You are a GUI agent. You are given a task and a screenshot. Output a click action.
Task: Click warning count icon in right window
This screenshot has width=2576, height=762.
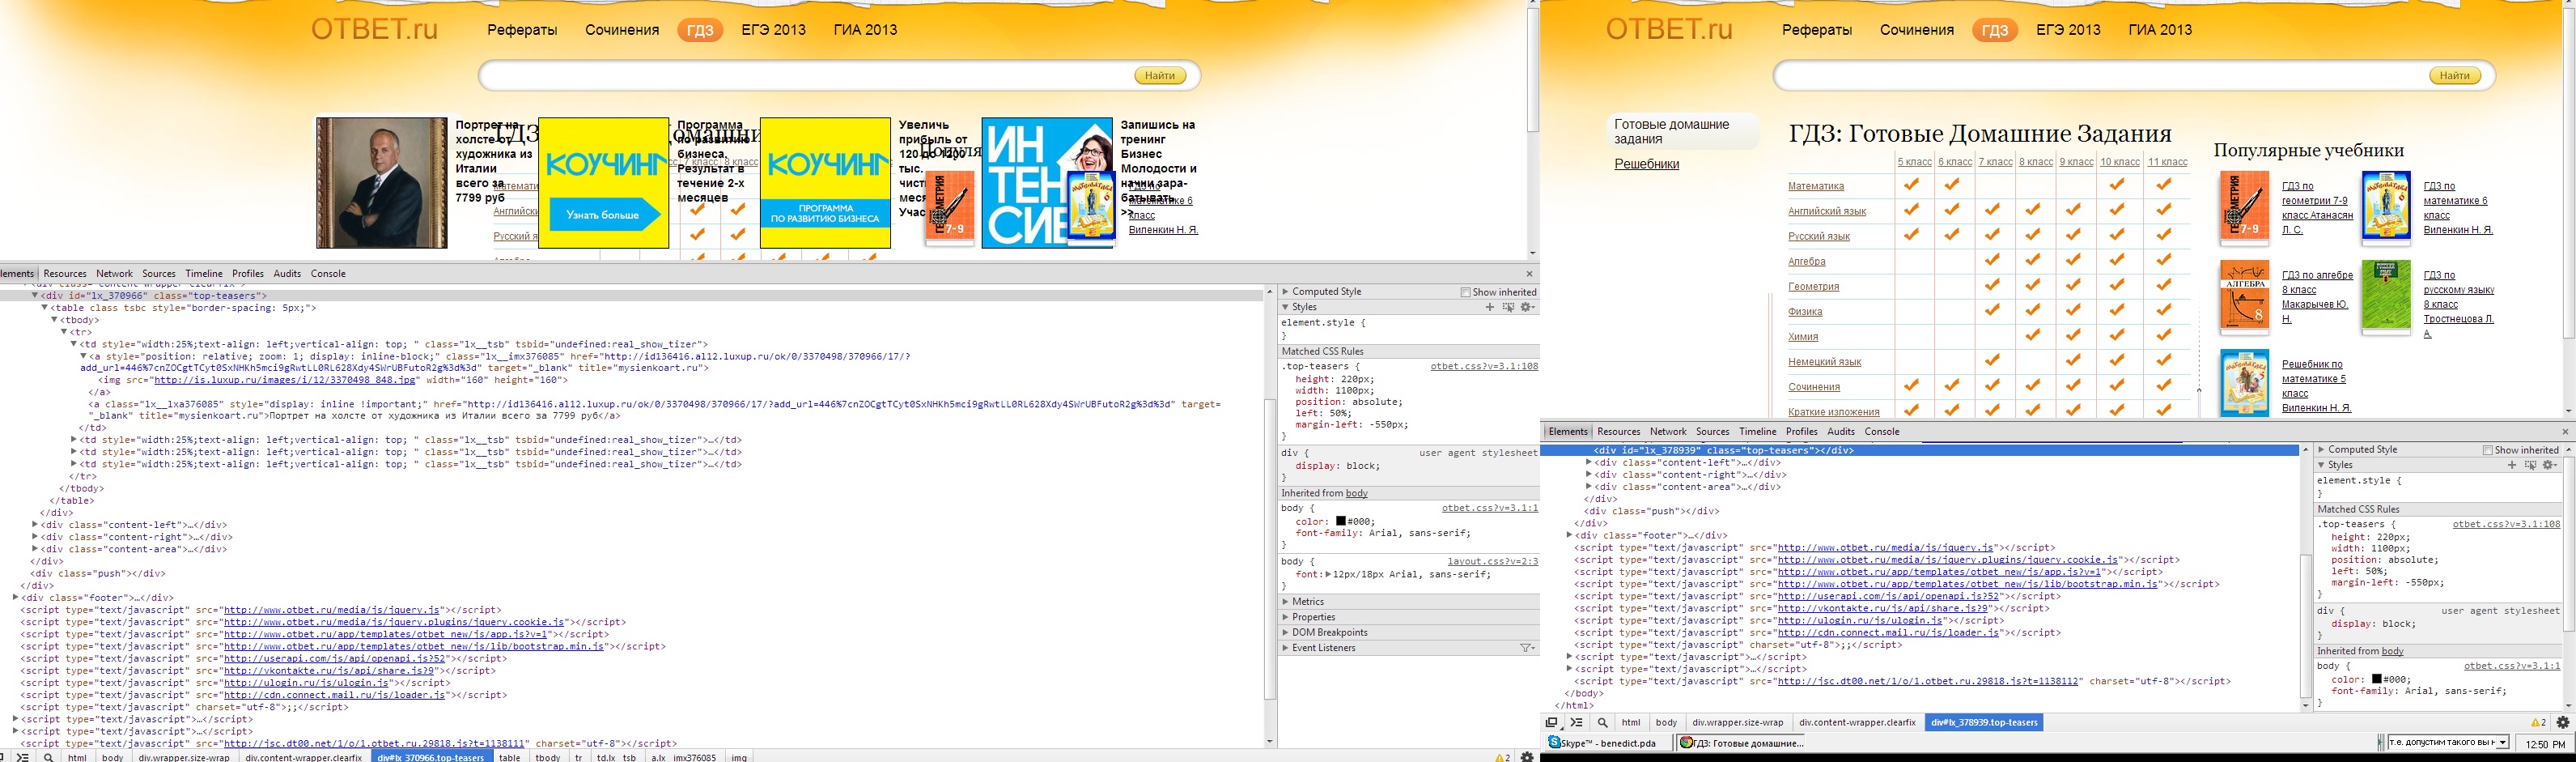(2538, 722)
